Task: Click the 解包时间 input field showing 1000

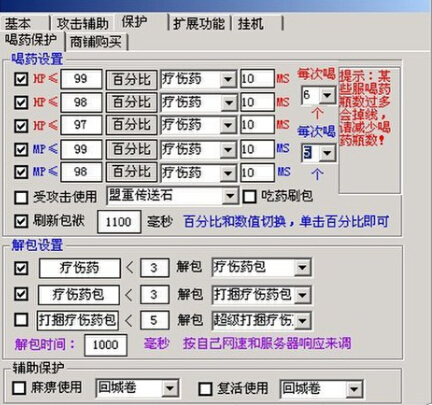Action: (106, 345)
